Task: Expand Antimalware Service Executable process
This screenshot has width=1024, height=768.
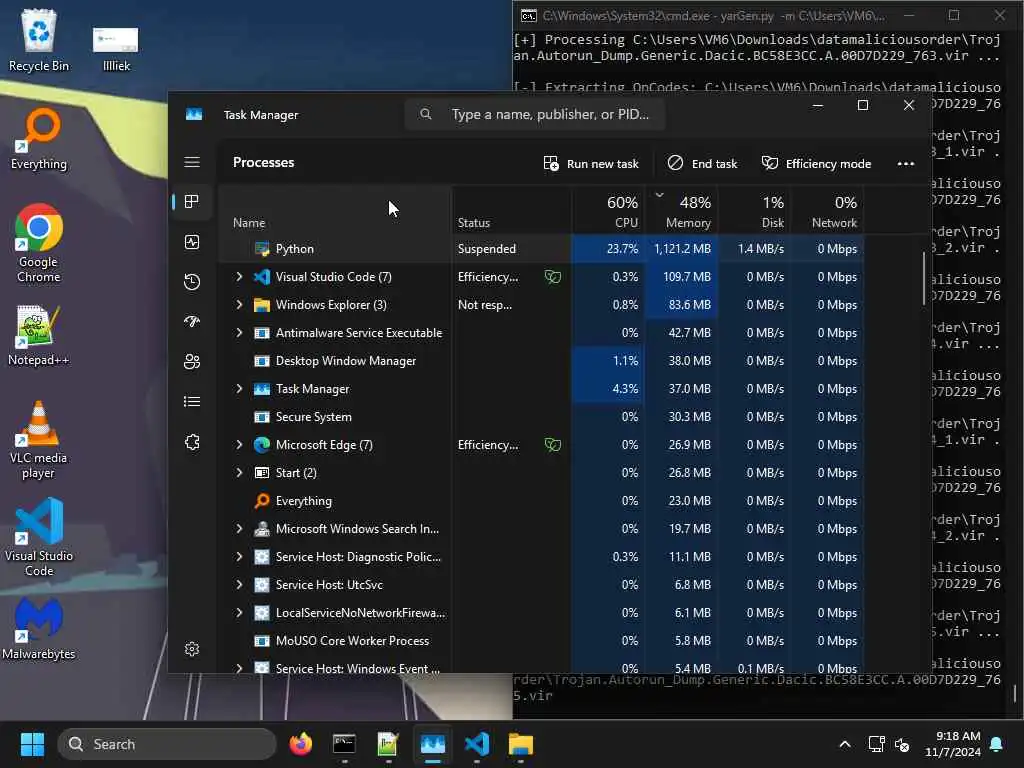Action: (239, 333)
